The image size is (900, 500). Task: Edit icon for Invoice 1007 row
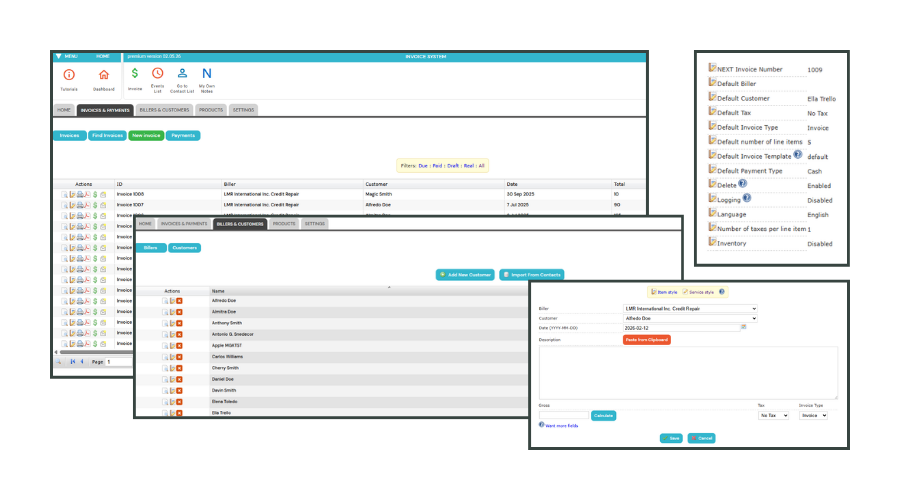72,205
